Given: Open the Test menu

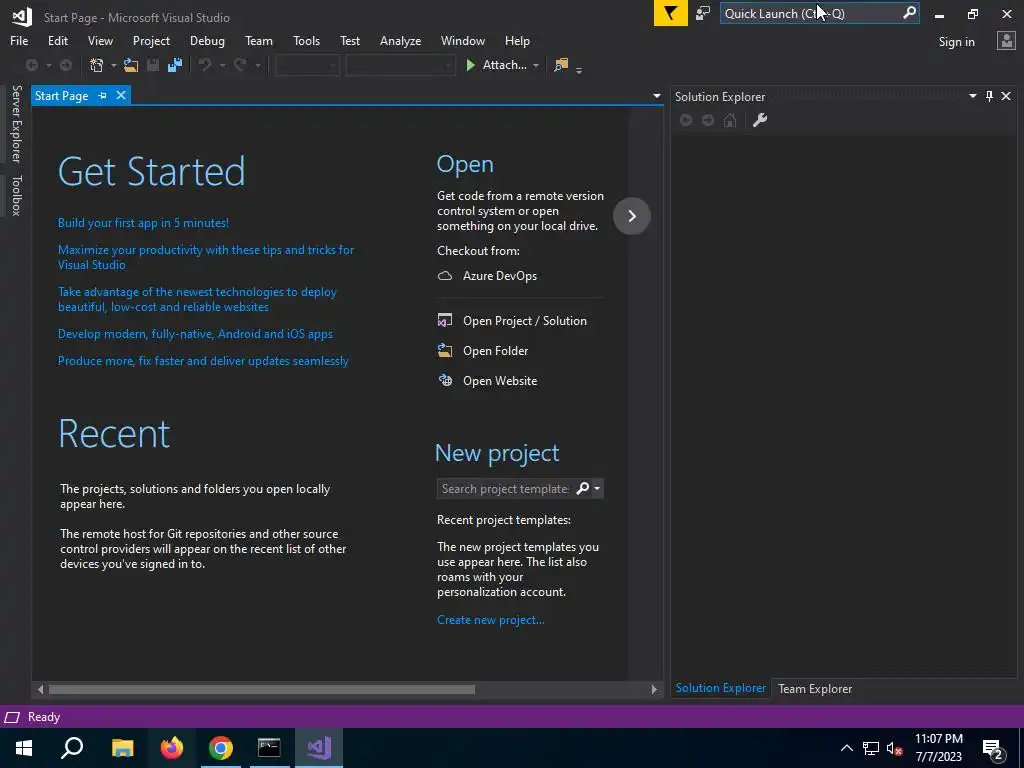Looking at the screenshot, I should click(x=349, y=41).
